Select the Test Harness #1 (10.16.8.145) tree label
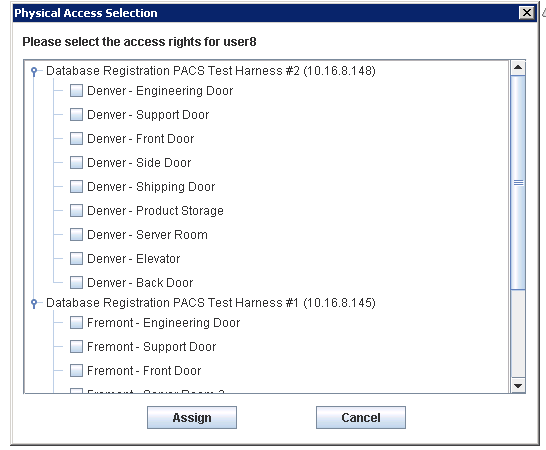Image resolution: width=546 pixels, height=450 pixels. coord(211,303)
